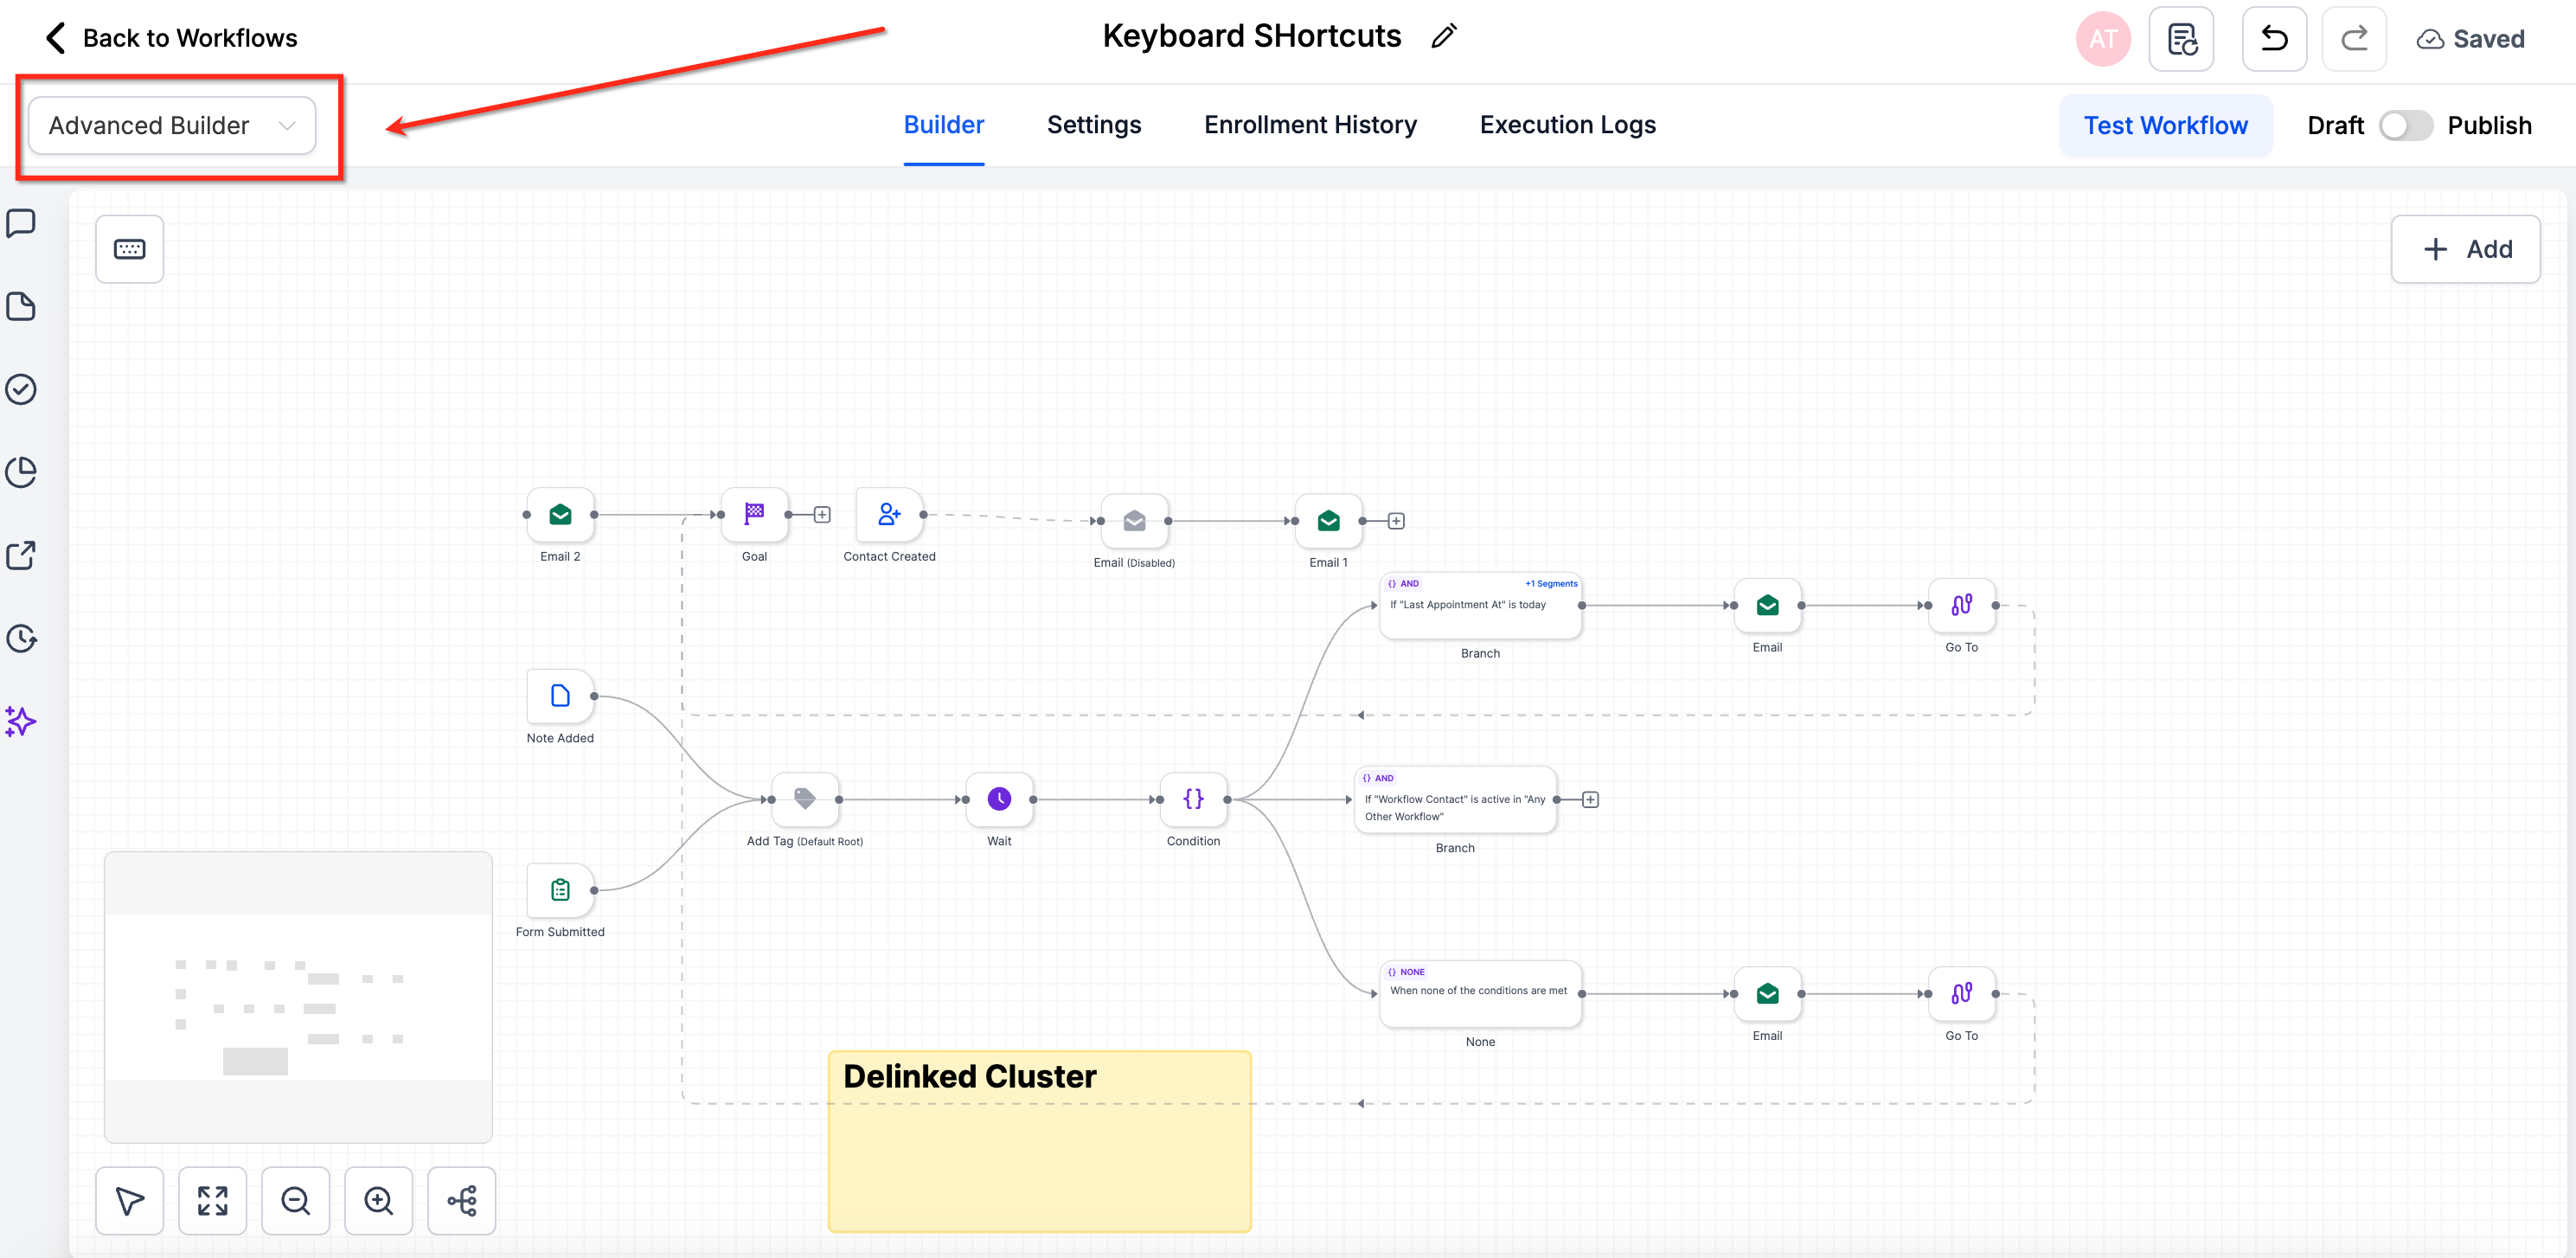The width and height of the screenshot is (2576, 1258).
Task: Click the auto-layout tree icon
Action: pyautogui.click(x=461, y=1200)
